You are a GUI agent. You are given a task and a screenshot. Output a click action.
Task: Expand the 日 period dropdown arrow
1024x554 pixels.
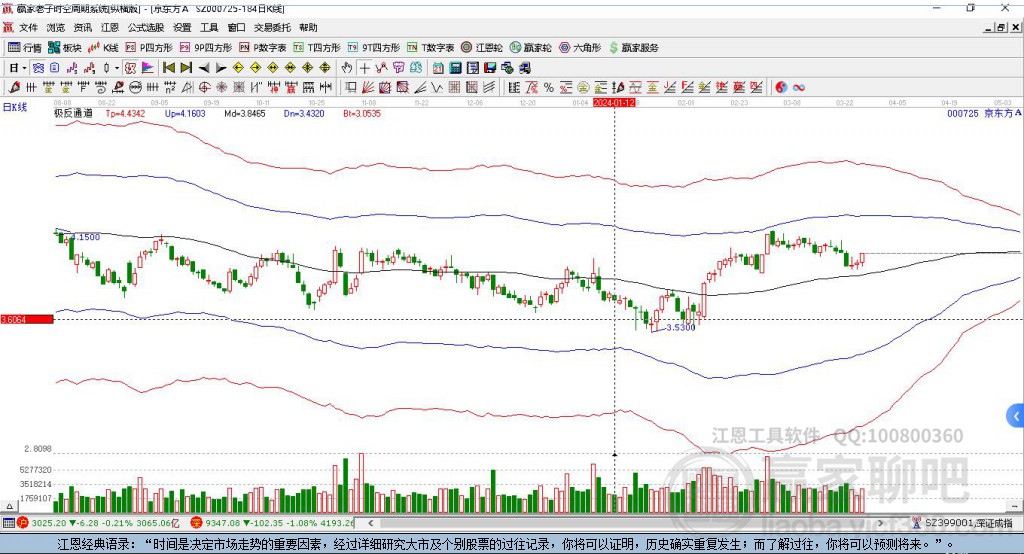[24, 68]
